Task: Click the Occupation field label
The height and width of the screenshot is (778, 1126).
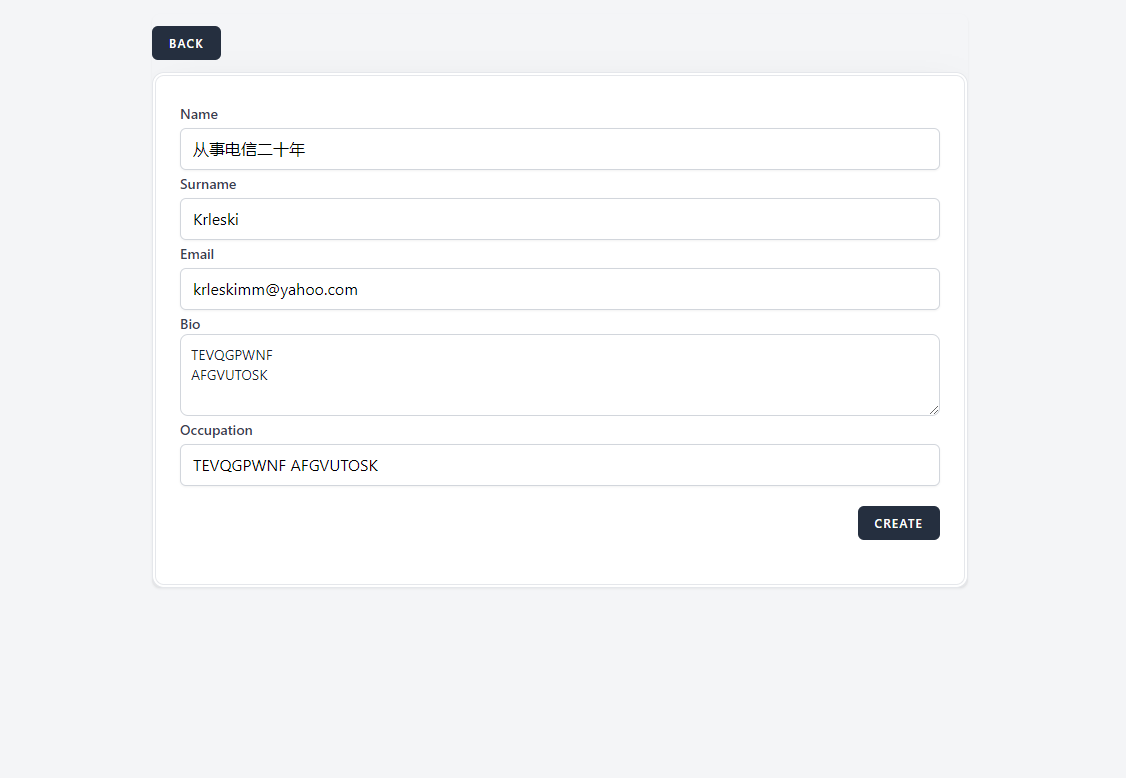Action: tap(216, 430)
